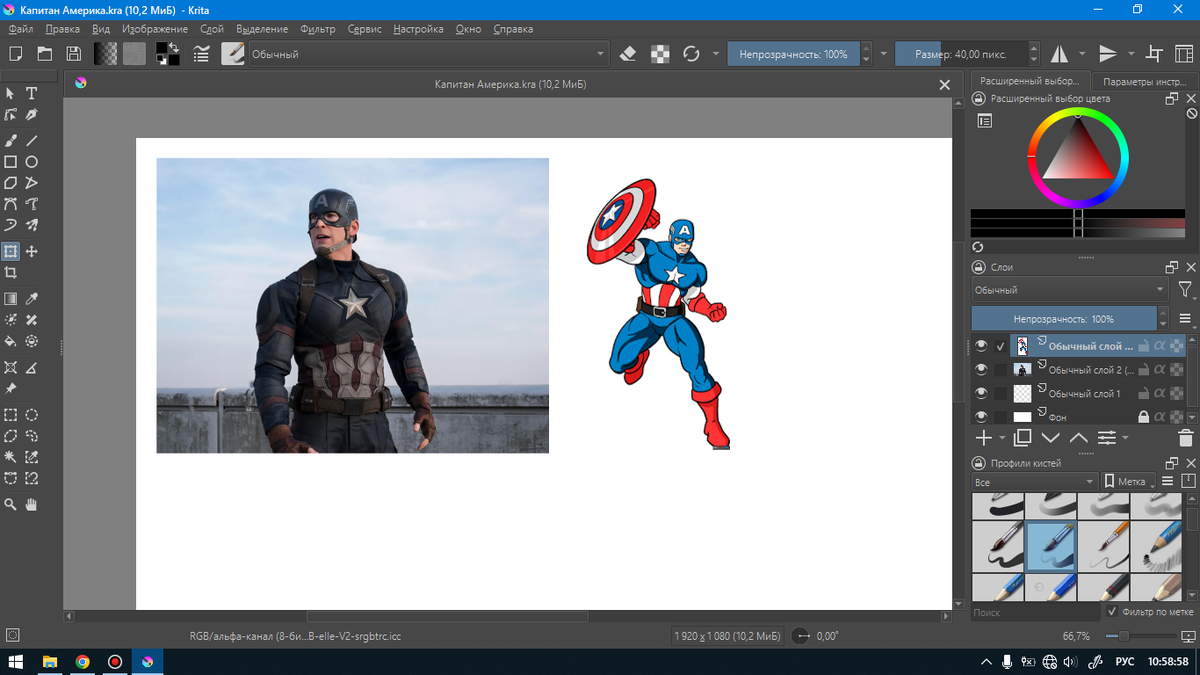Move layer up in stack
Image resolution: width=1200 pixels, height=675 pixels.
click(1078, 438)
